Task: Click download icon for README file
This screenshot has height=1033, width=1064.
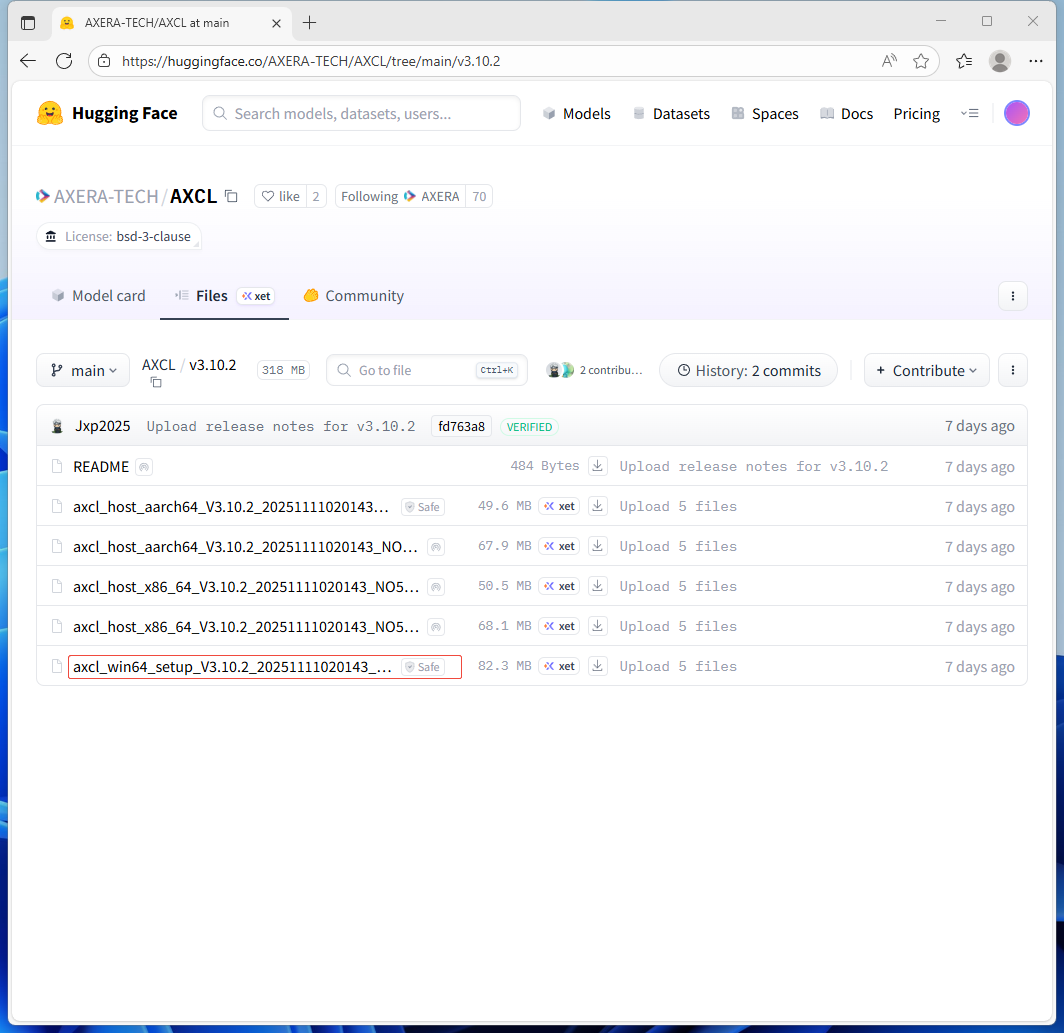Action: pyautogui.click(x=598, y=466)
